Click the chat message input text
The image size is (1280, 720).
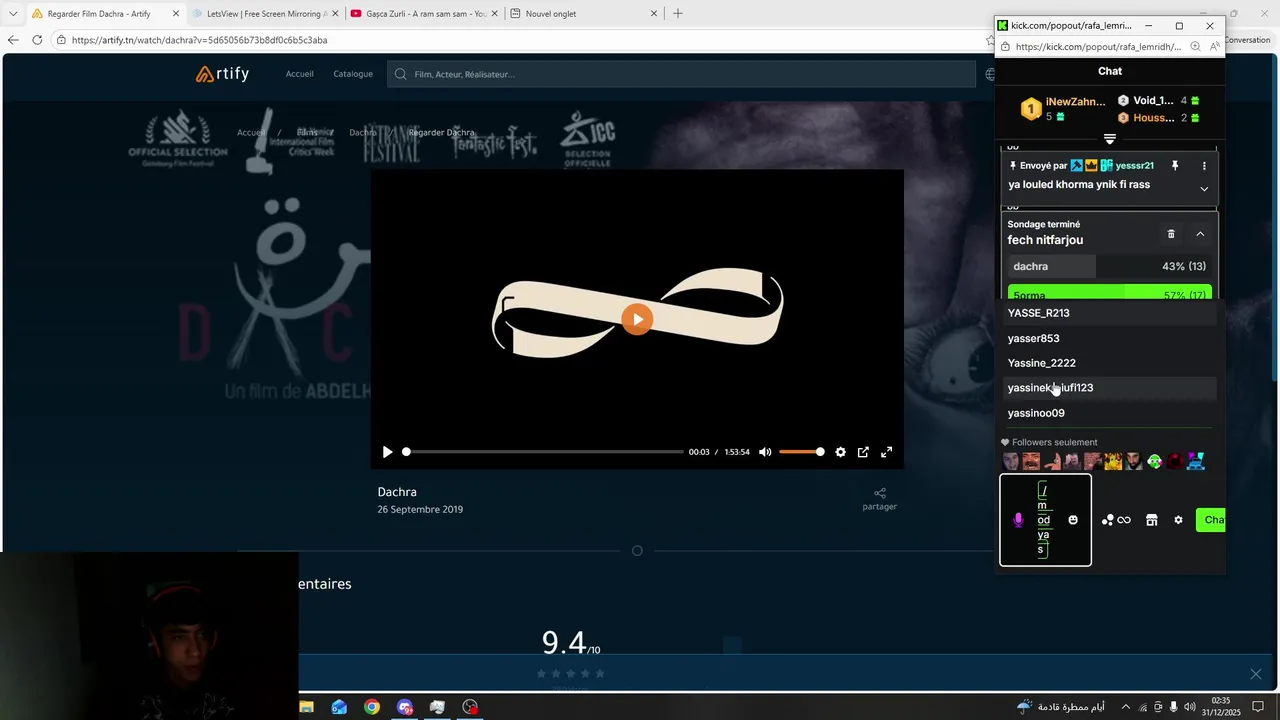[x=1043, y=519]
